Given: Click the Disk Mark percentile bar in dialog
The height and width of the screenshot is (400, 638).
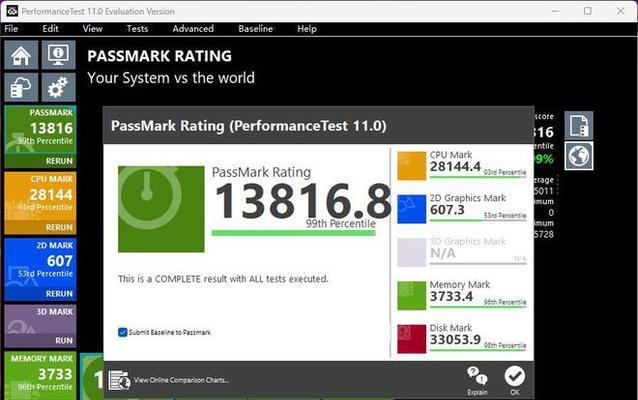Looking at the screenshot, I should point(478,350).
